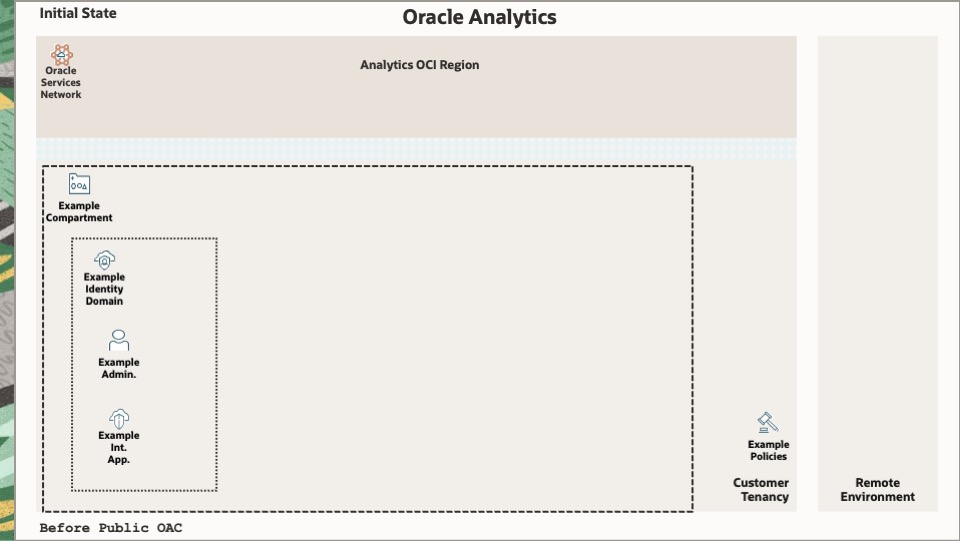Click the Example Int. App icon
This screenshot has width=960, height=541.
(x=119, y=417)
